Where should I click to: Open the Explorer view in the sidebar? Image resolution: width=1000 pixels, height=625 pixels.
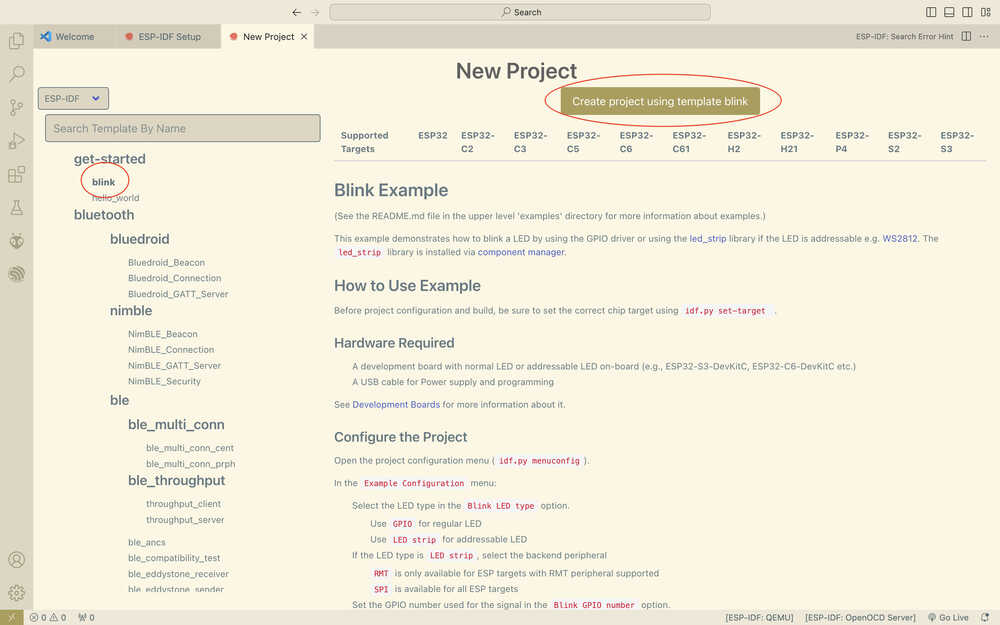tap(16, 40)
